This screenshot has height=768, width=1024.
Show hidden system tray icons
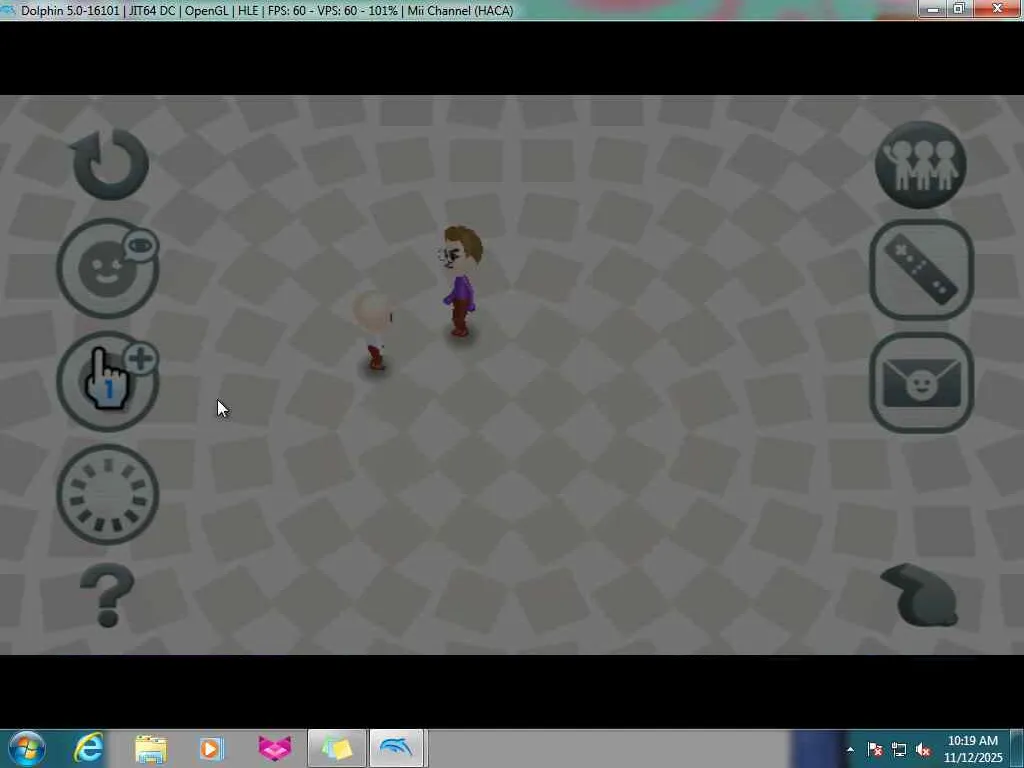[850, 749]
